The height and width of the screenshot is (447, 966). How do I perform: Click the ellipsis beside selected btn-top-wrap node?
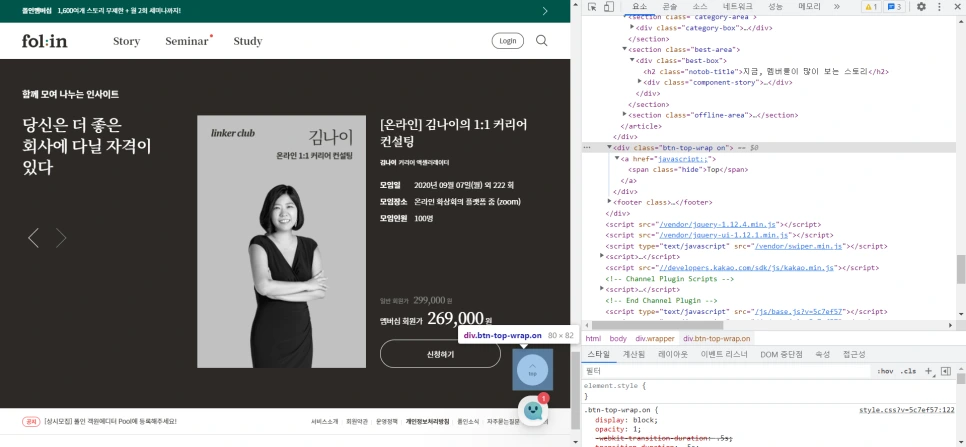(586, 148)
